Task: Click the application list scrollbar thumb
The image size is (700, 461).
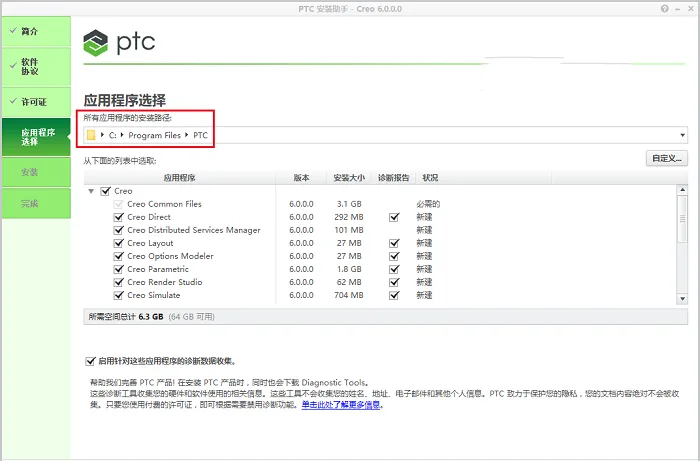Action: pos(682,219)
